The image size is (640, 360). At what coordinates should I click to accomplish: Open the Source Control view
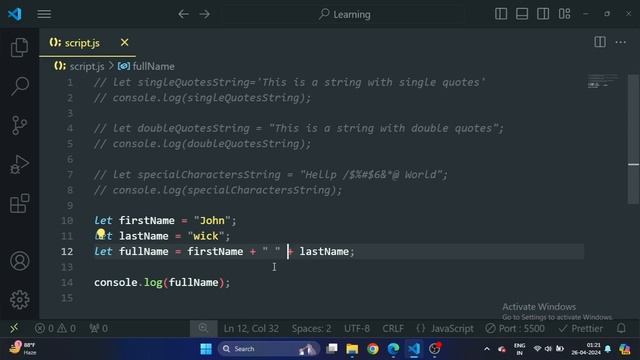coord(19,125)
